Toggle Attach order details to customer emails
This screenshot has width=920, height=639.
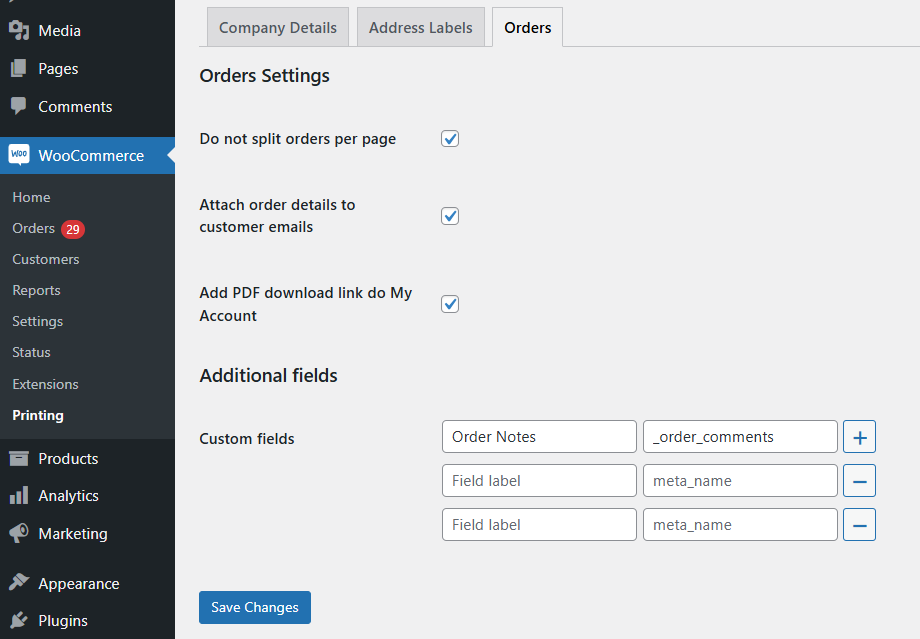pyautogui.click(x=450, y=216)
